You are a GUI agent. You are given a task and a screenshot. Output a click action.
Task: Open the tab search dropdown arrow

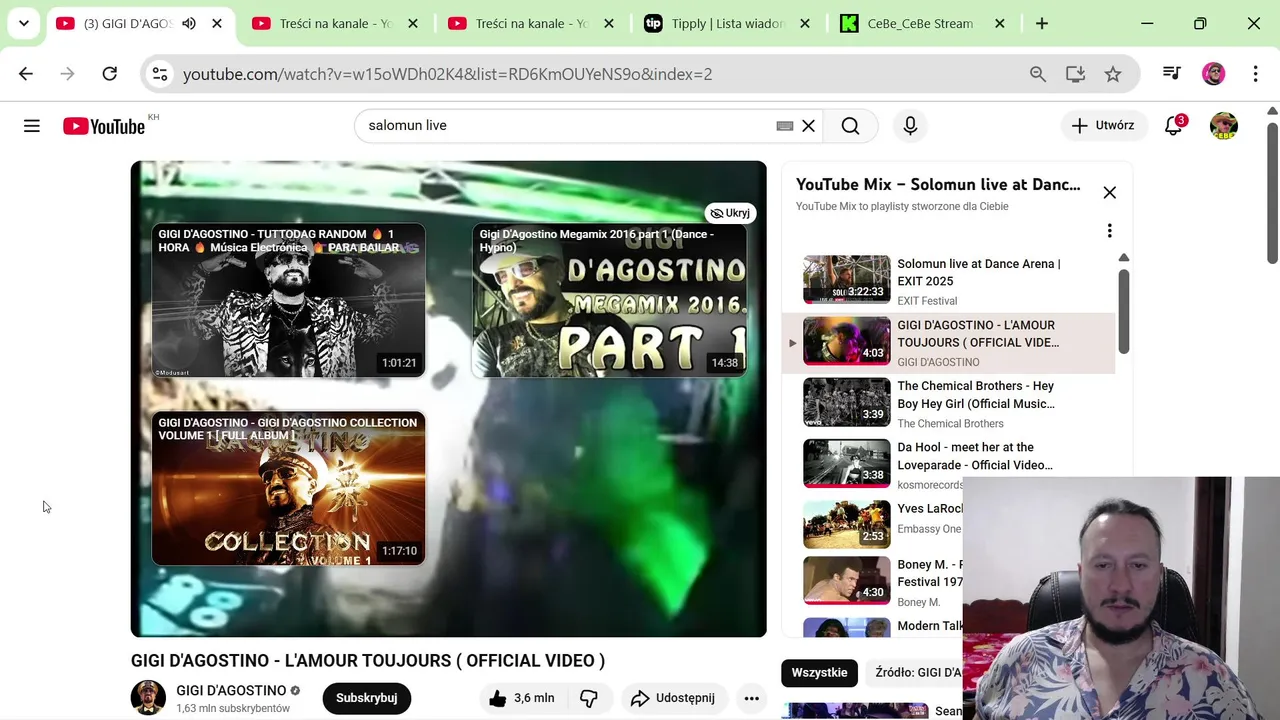click(x=23, y=23)
